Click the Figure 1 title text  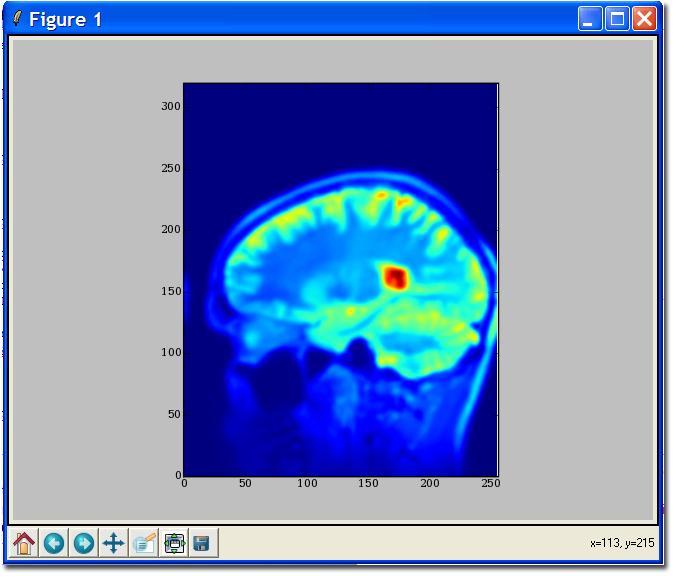tap(66, 20)
